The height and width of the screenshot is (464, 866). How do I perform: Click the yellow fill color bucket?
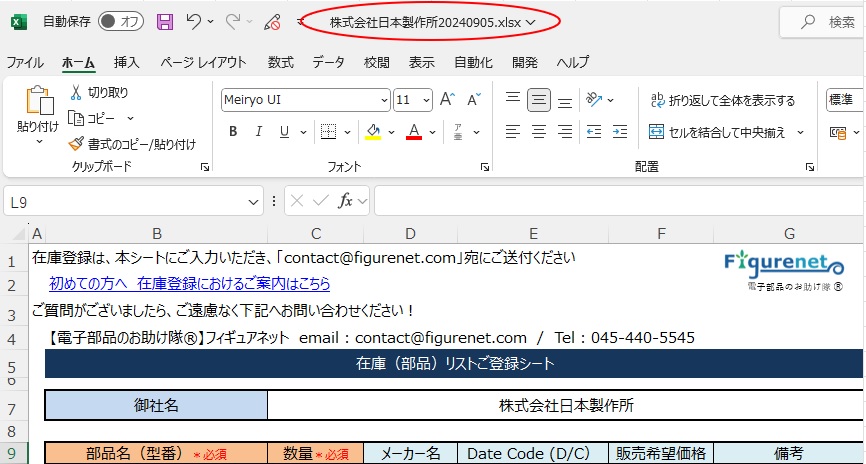point(372,132)
